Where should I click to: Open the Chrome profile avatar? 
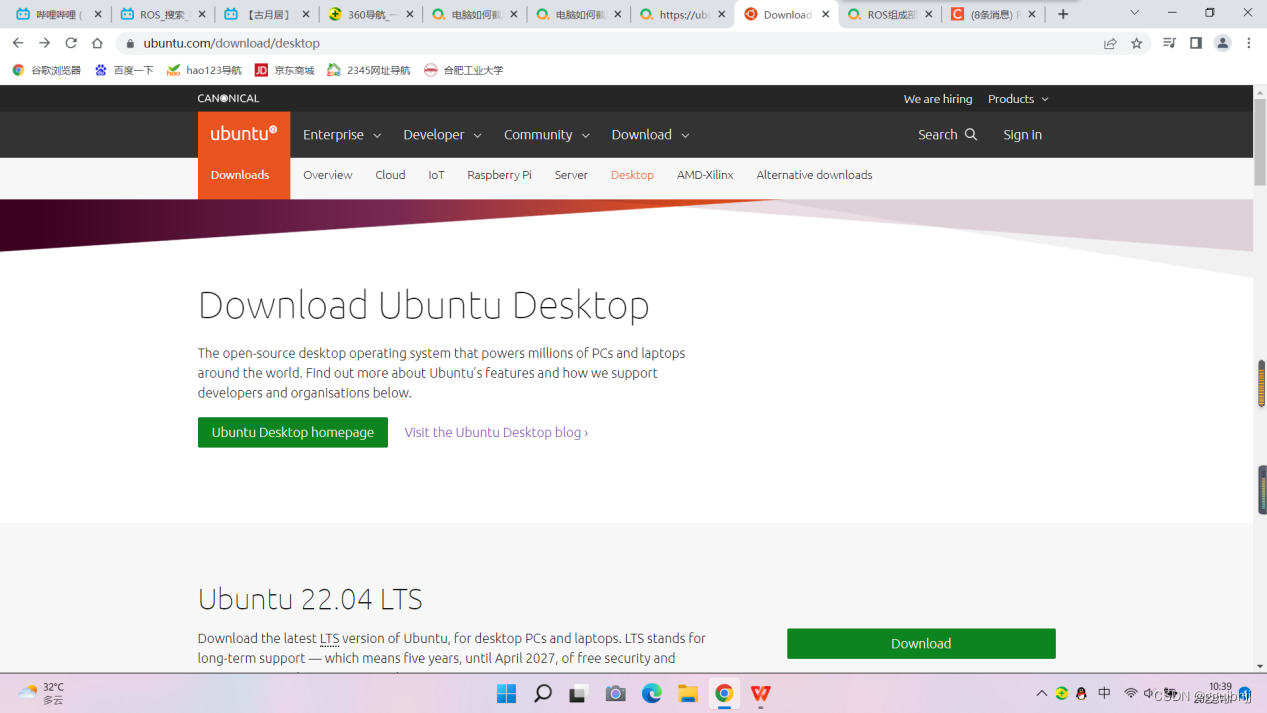[x=1222, y=43]
